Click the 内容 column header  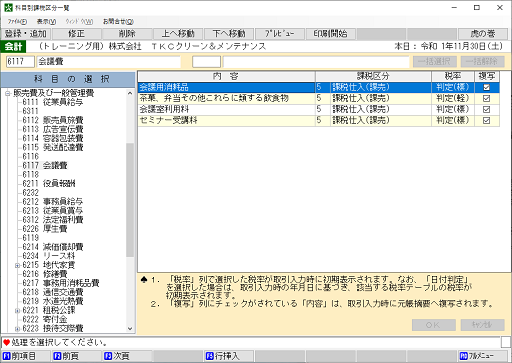pyautogui.click(x=226, y=76)
